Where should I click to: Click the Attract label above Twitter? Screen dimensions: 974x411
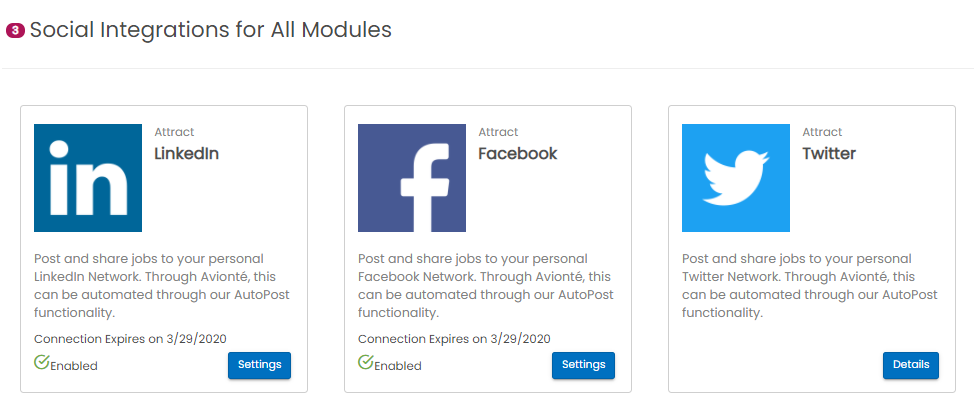click(x=822, y=132)
